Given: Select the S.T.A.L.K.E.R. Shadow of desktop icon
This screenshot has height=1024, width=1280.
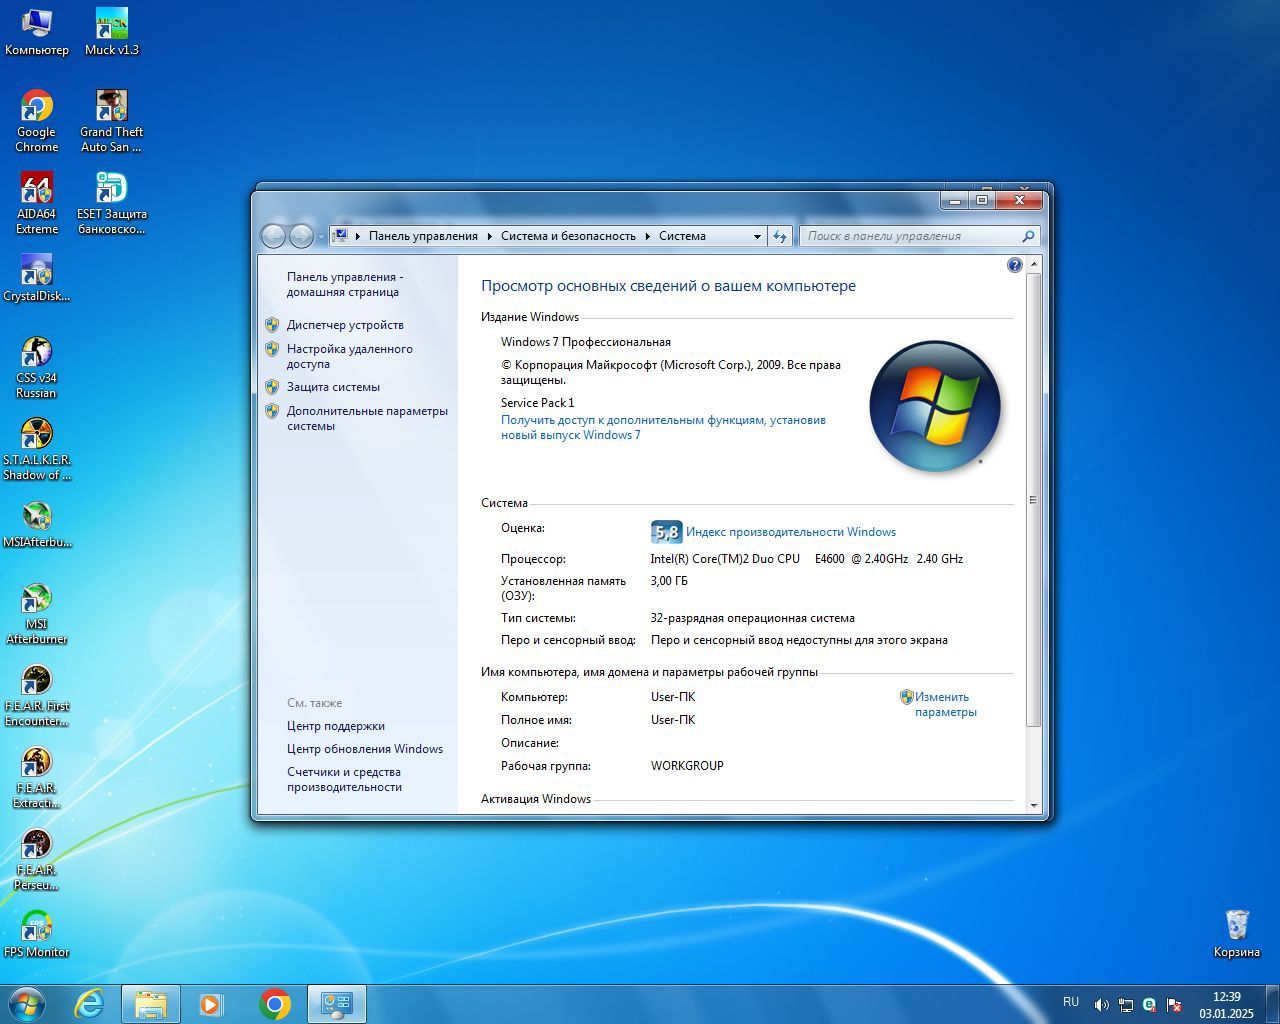Looking at the screenshot, I should tap(37, 449).
